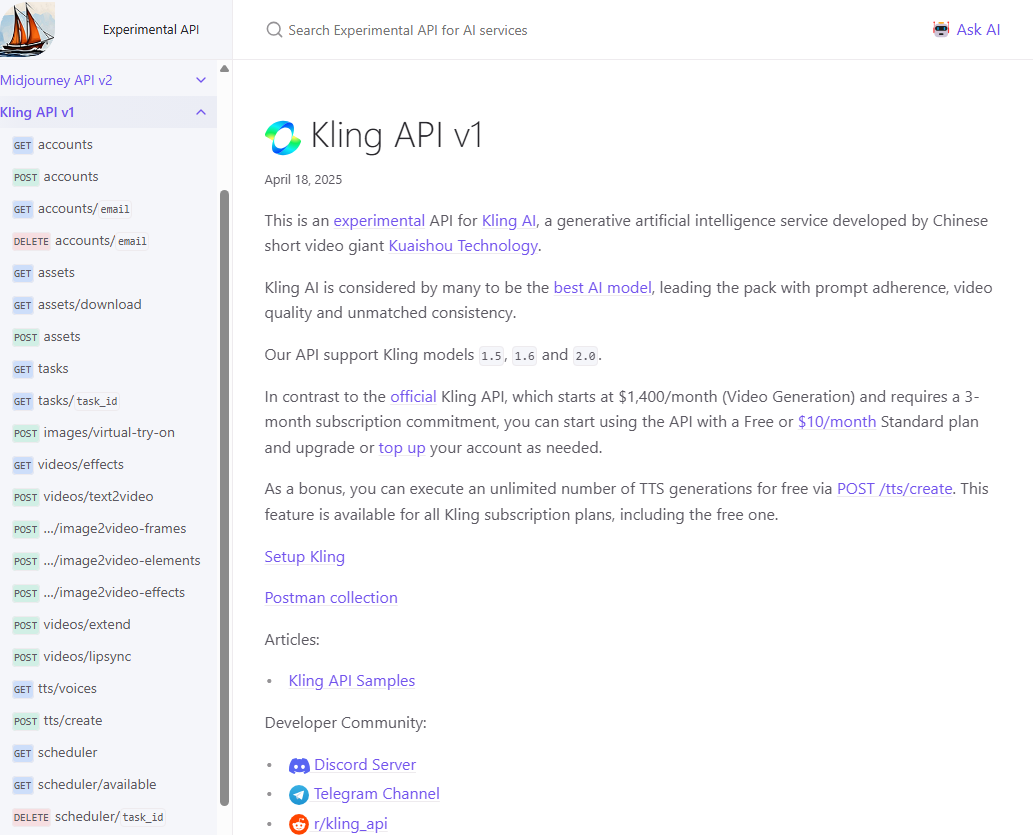Screen dimensions: 1036x835
Task: Click the Reddit icon next to r/kling_api
Action: [299, 824]
